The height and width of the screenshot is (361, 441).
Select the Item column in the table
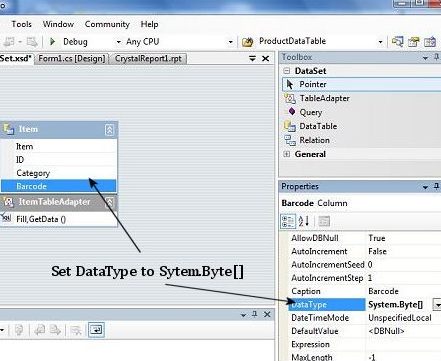[59, 146]
